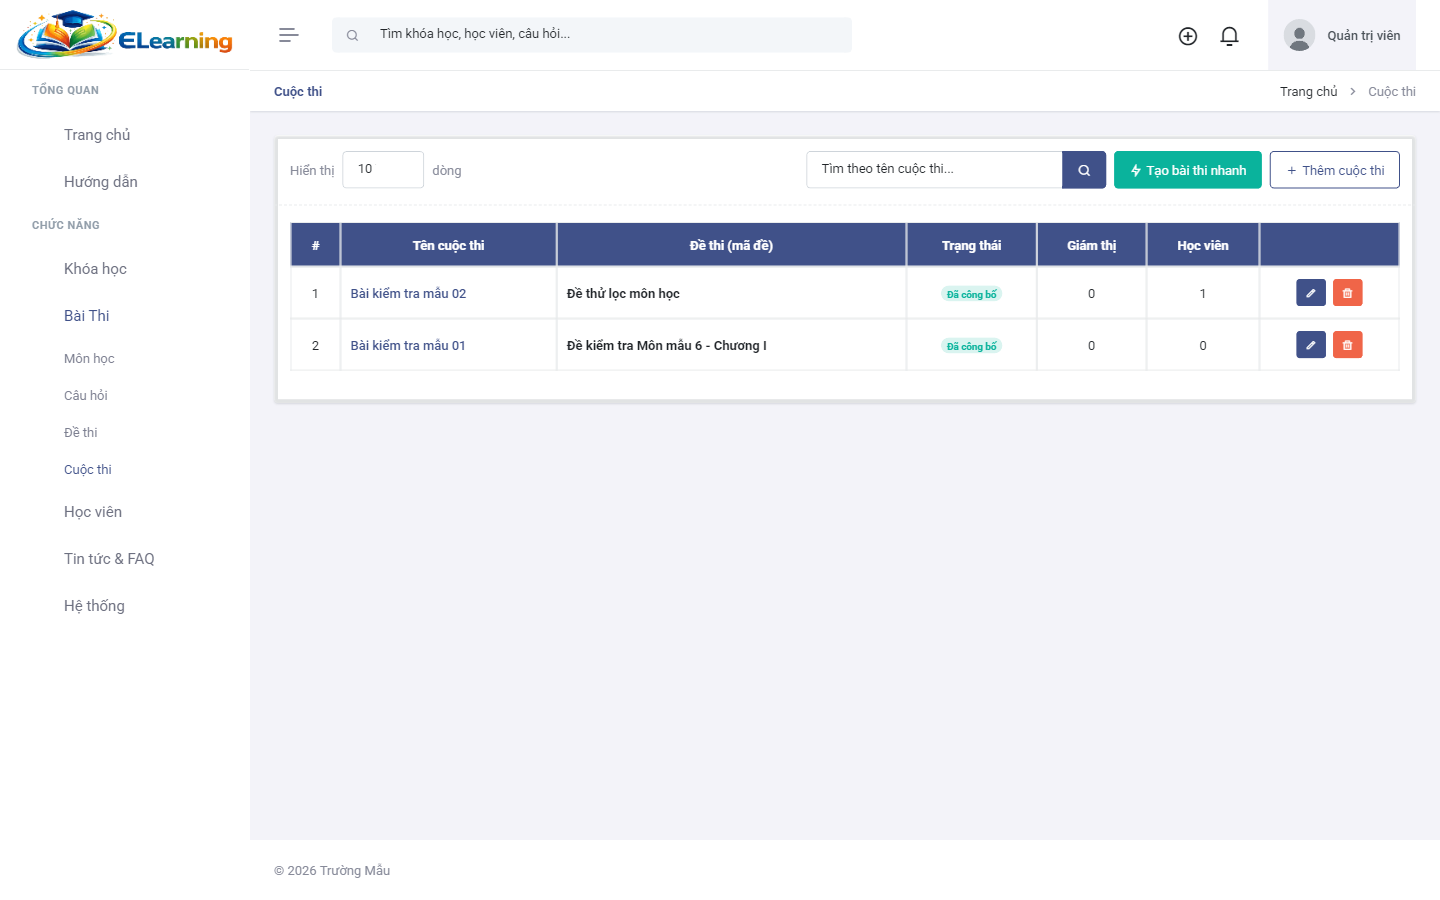This screenshot has width=1440, height=900.
Task: Click Đã công bố badge for mẫu 02
Action: coord(971,294)
